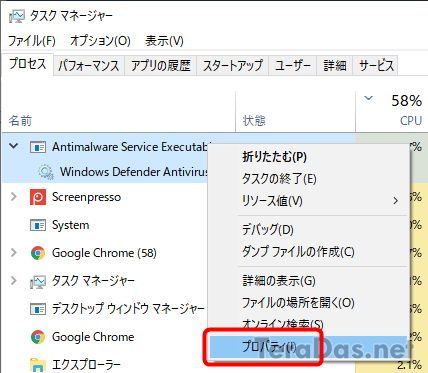This screenshot has width=428, height=373.
Task: Select the single Google Chrome row text
Action: coord(93,337)
